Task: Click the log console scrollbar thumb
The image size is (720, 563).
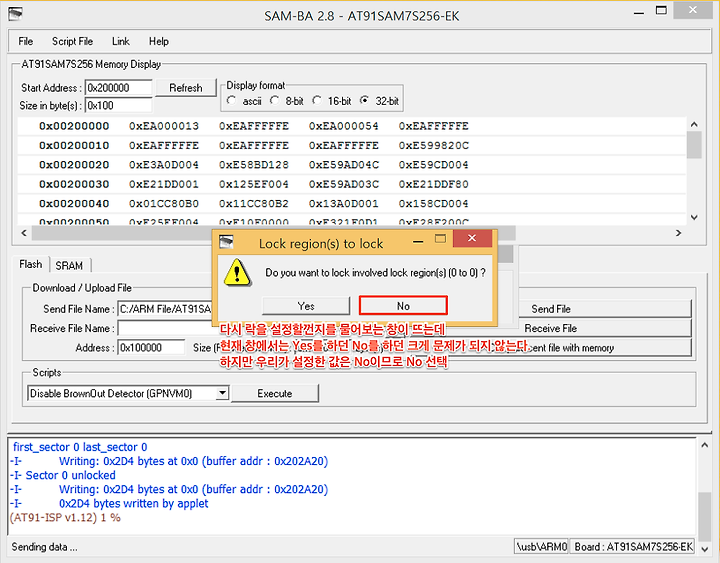Action: 704,517
